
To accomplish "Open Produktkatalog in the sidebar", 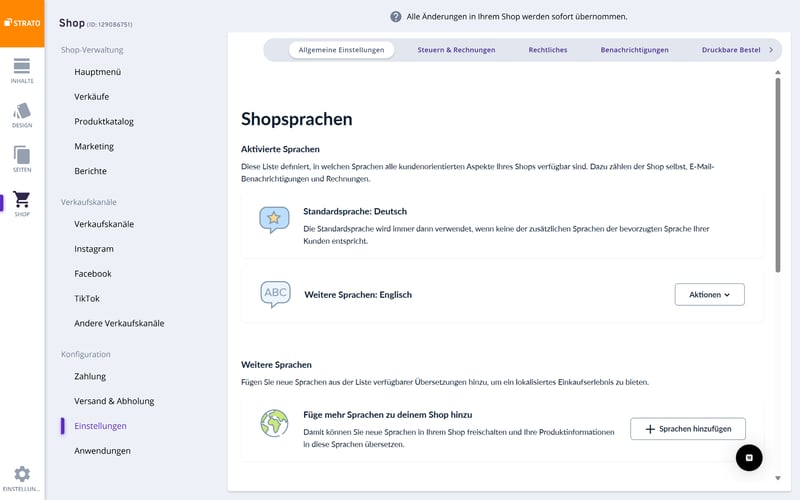I will click(x=104, y=121).
